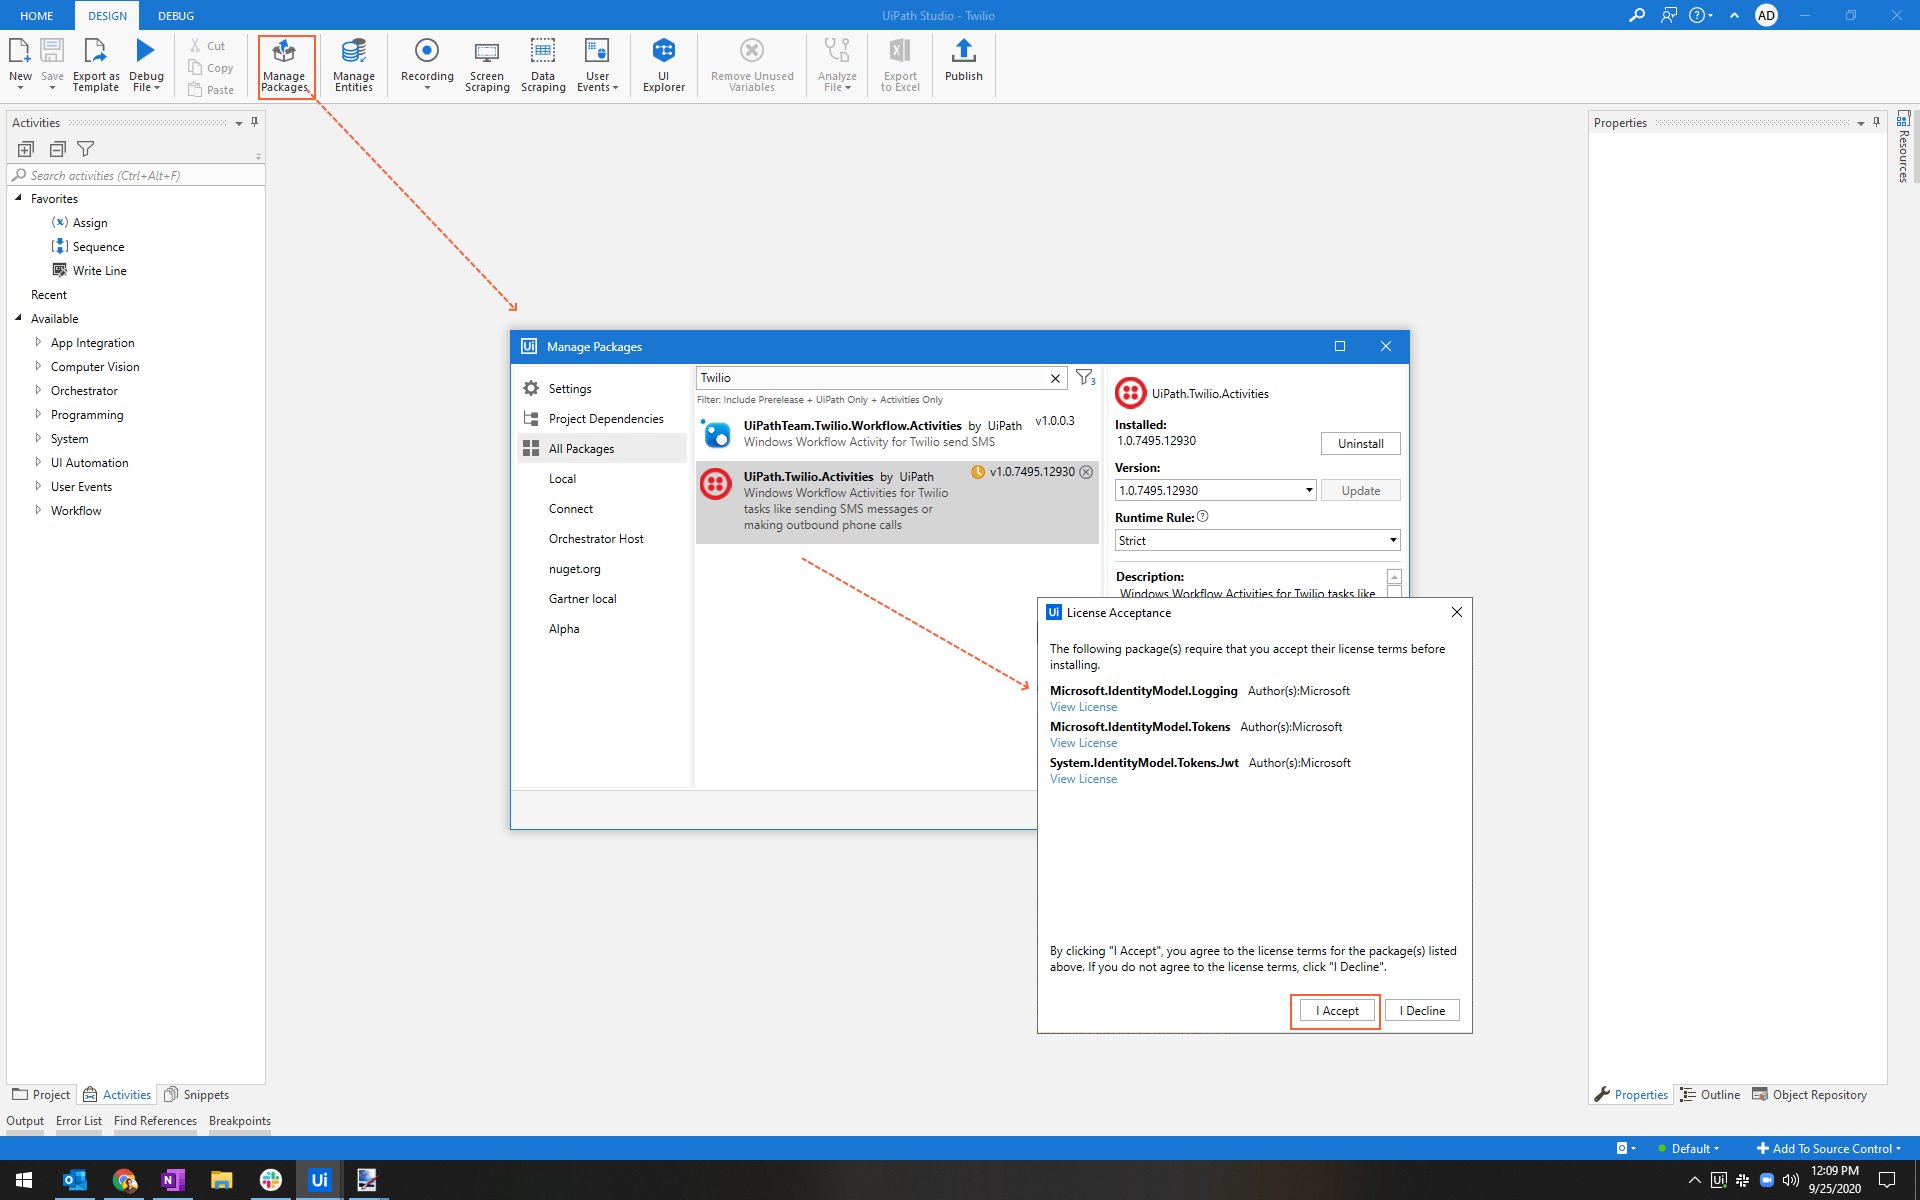Clear the Twilio package search field
This screenshot has width=1920, height=1200.
[x=1055, y=378]
